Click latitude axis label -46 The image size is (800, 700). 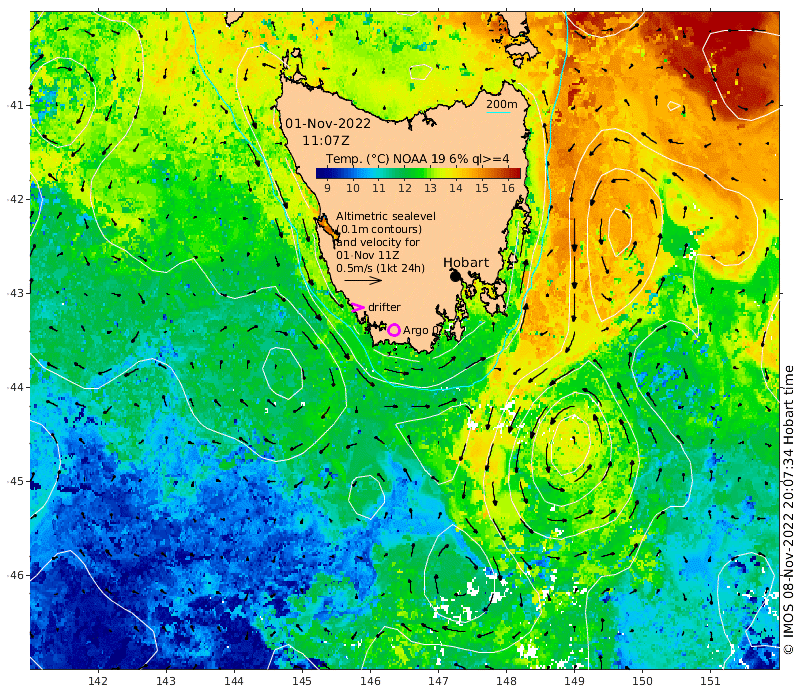[x=15, y=576]
